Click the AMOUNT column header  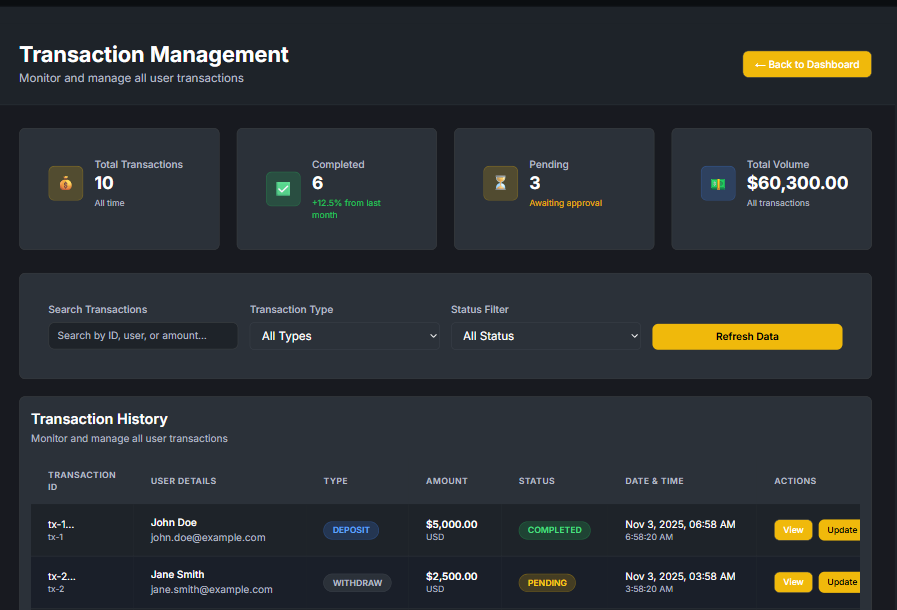tap(446, 481)
